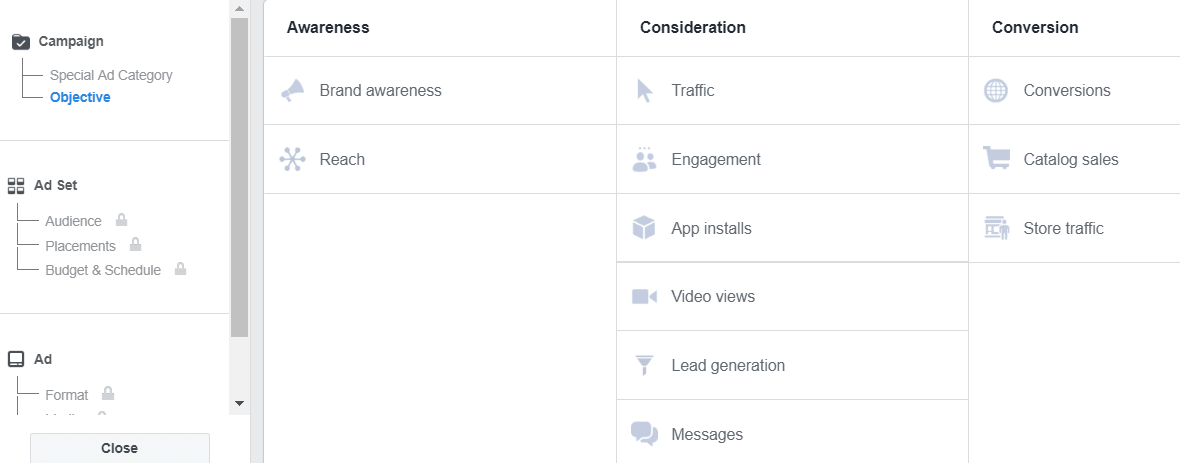Screen dimensions: 1180x463
Task: Select the Placements item in sidebar
Action: coord(80,246)
